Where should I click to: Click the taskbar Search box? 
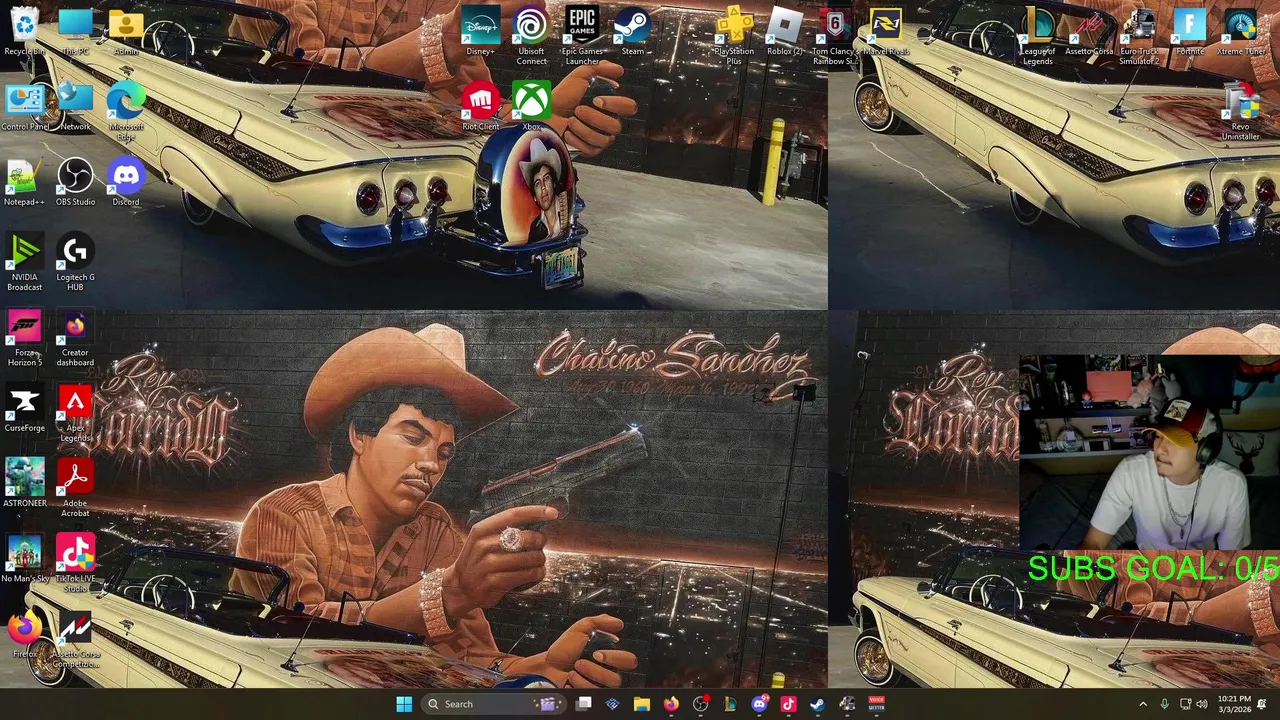coord(491,704)
